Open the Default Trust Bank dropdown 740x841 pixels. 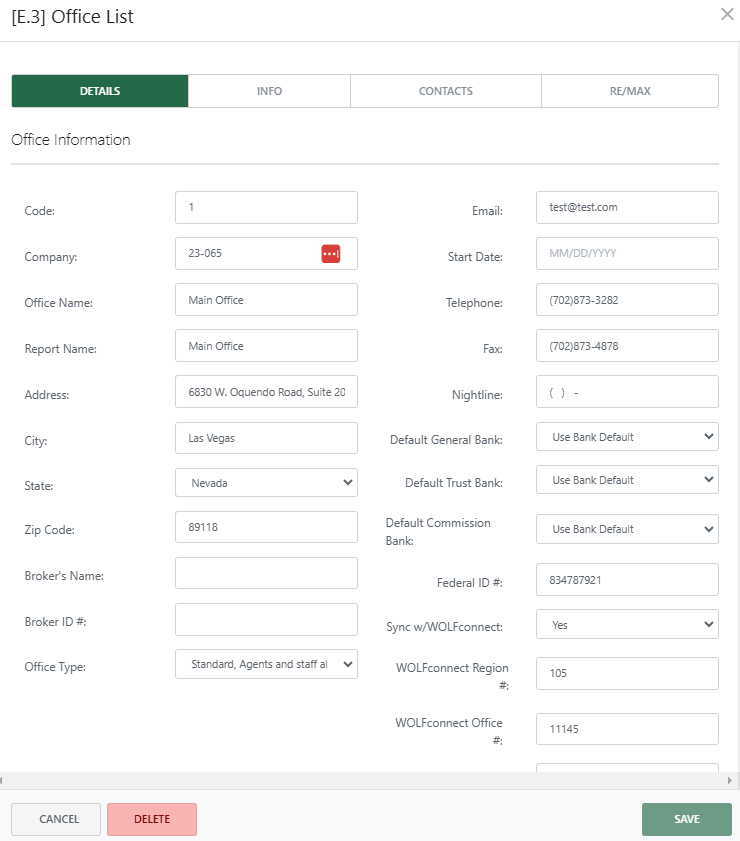[627, 479]
